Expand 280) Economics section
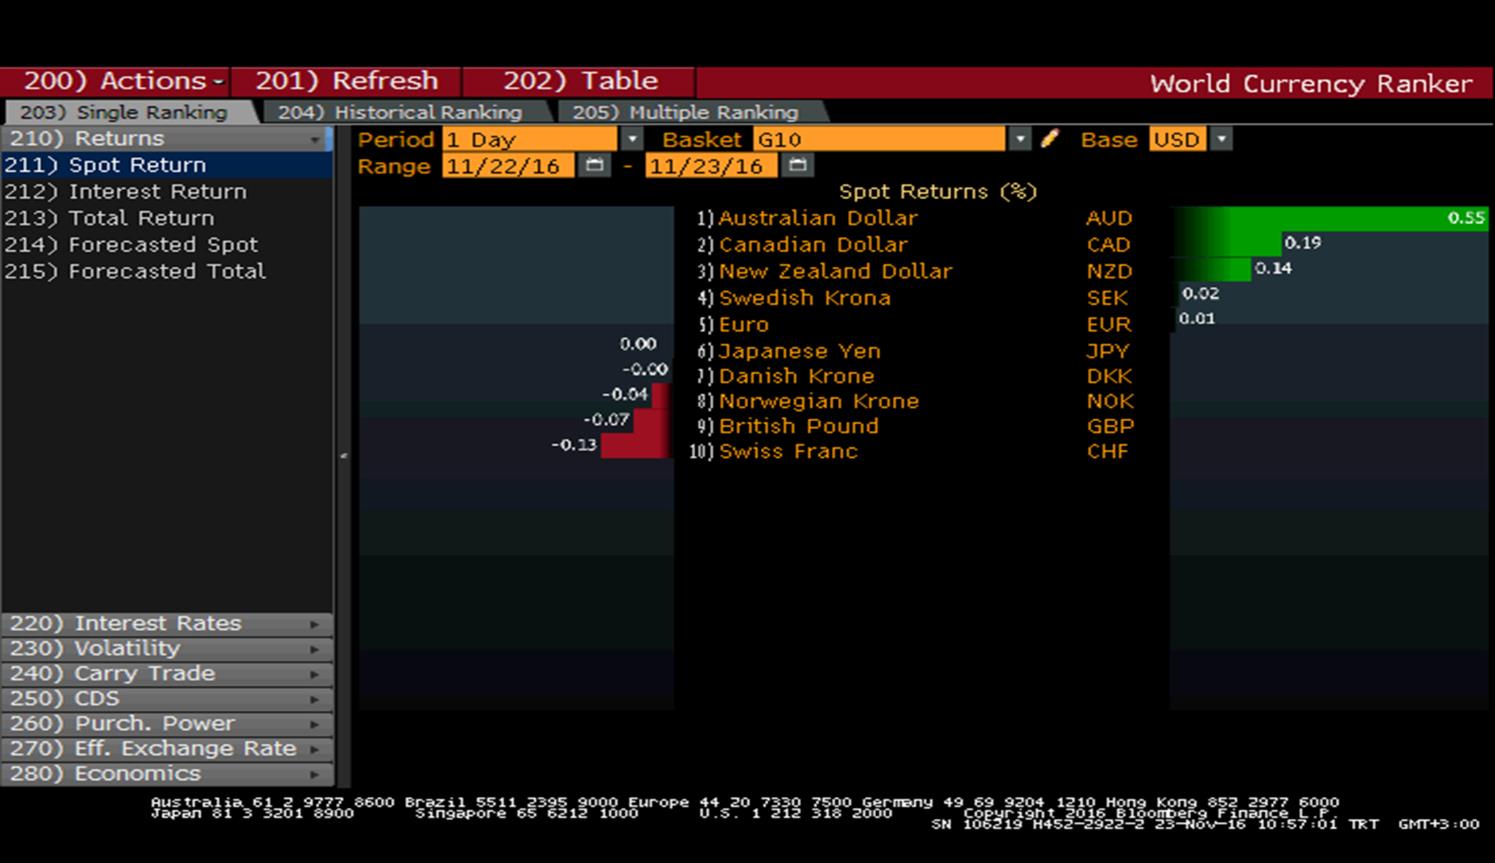 click(166, 773)
